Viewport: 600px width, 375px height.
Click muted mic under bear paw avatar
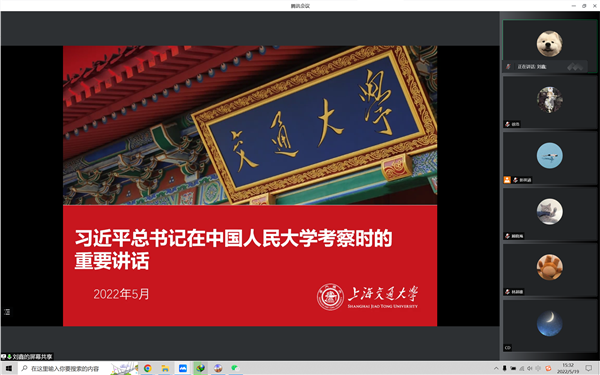tap(508, 292)
